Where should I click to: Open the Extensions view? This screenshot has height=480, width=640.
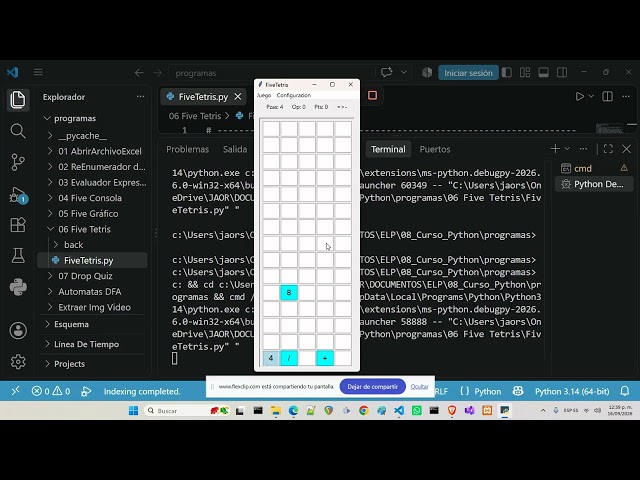point(18,224)
